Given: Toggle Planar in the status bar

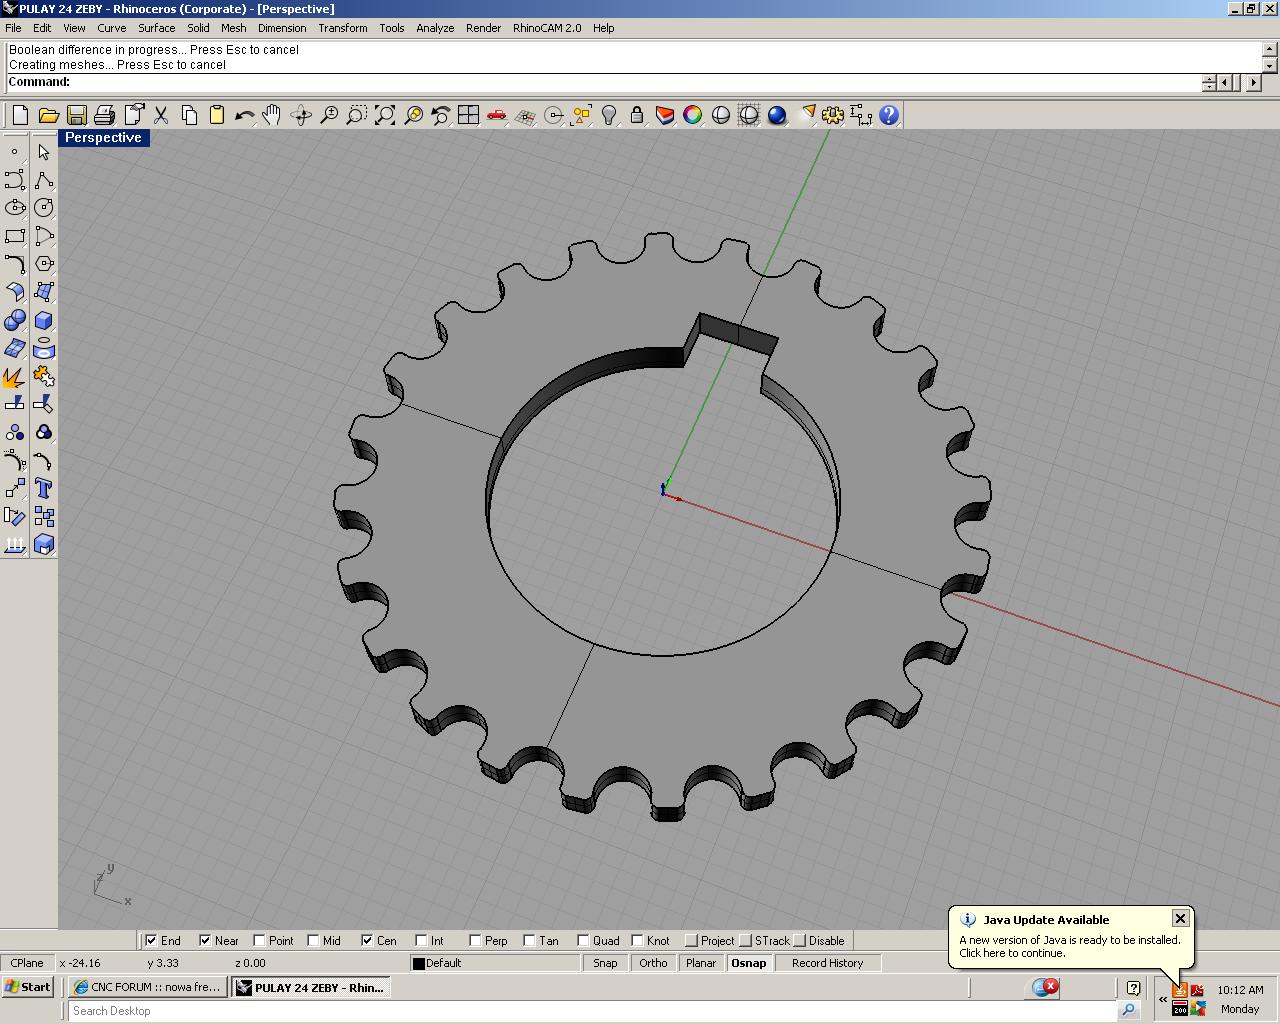Looking at the screenshot, I should pos(701,963).
